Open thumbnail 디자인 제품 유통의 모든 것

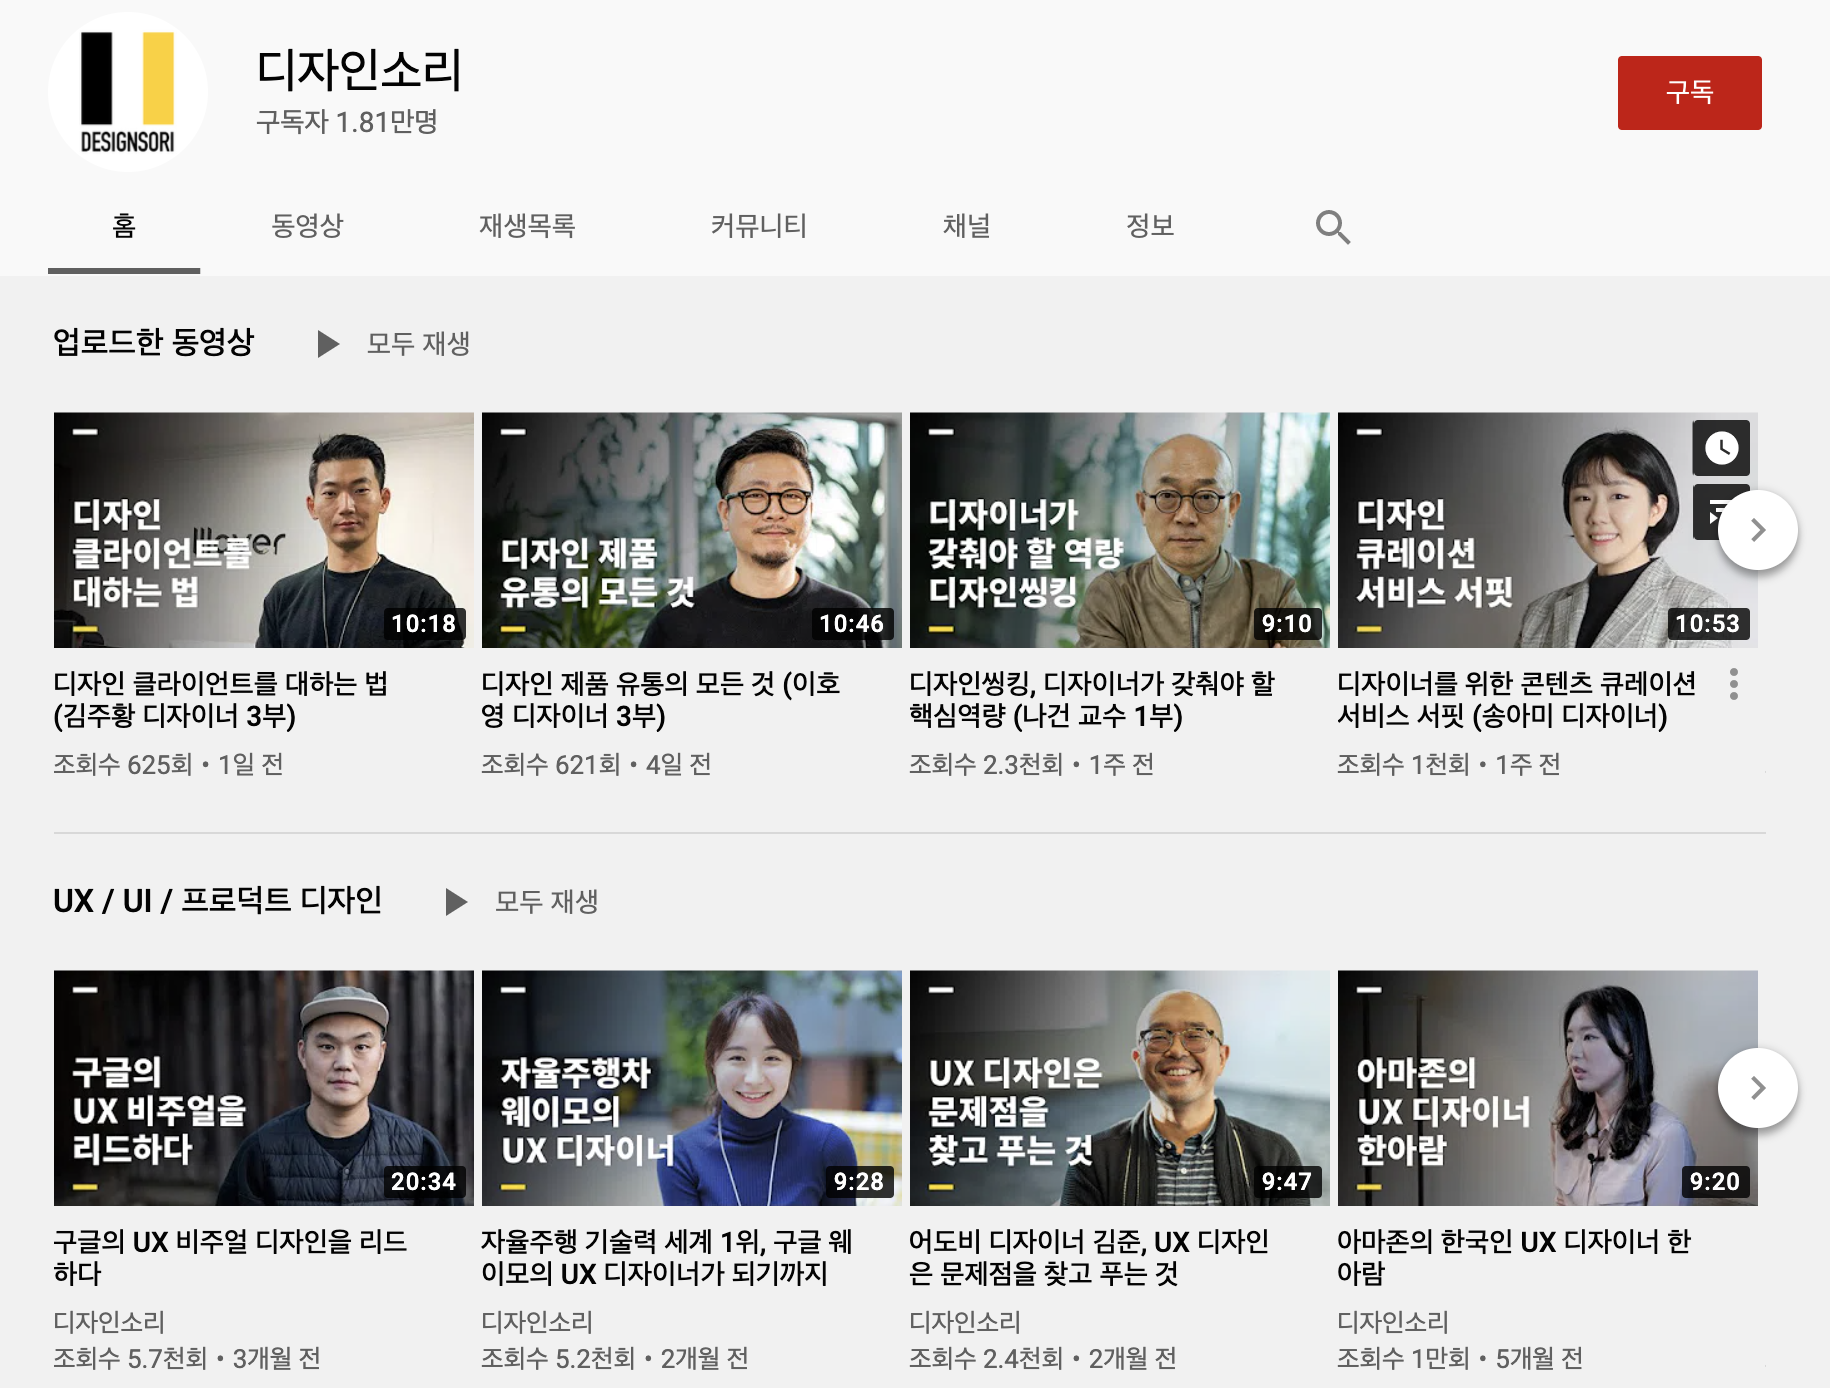coord(692,530)
